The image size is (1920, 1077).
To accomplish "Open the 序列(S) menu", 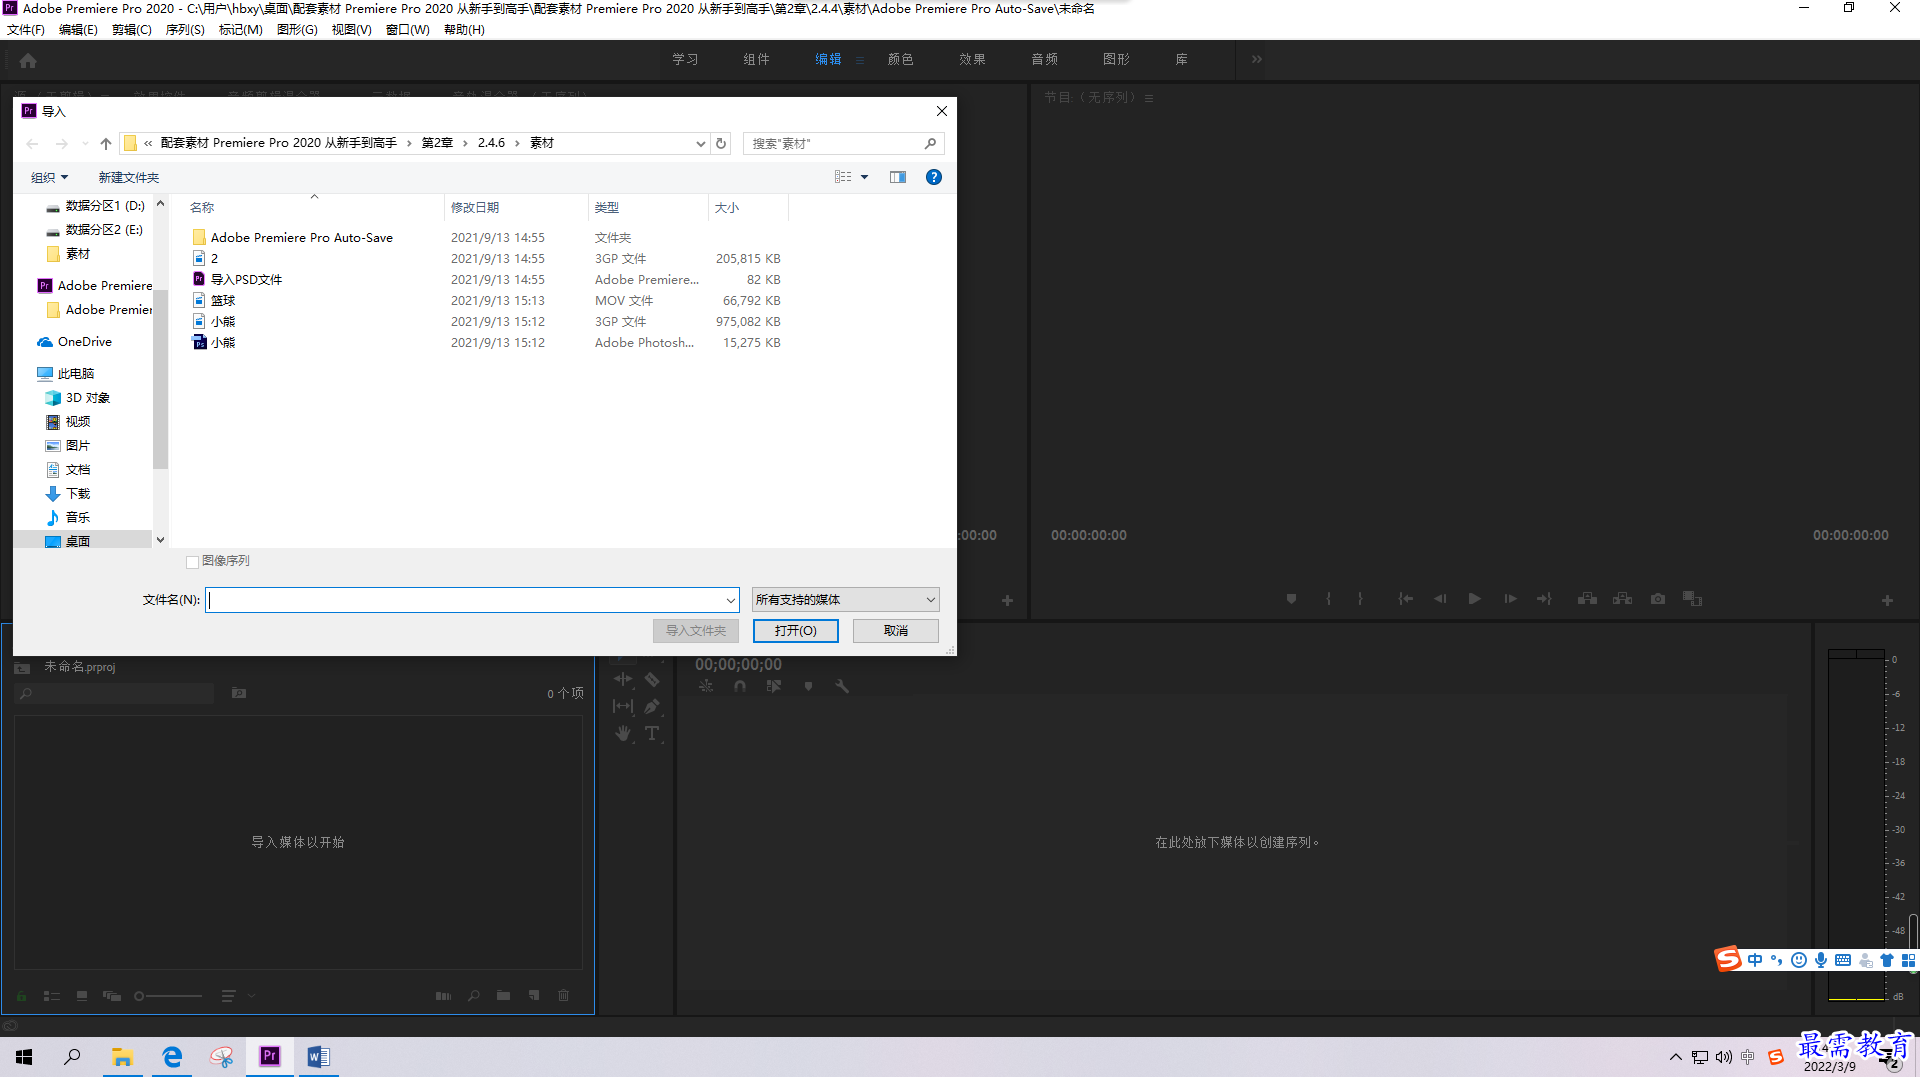I will (x=185, y=30).
